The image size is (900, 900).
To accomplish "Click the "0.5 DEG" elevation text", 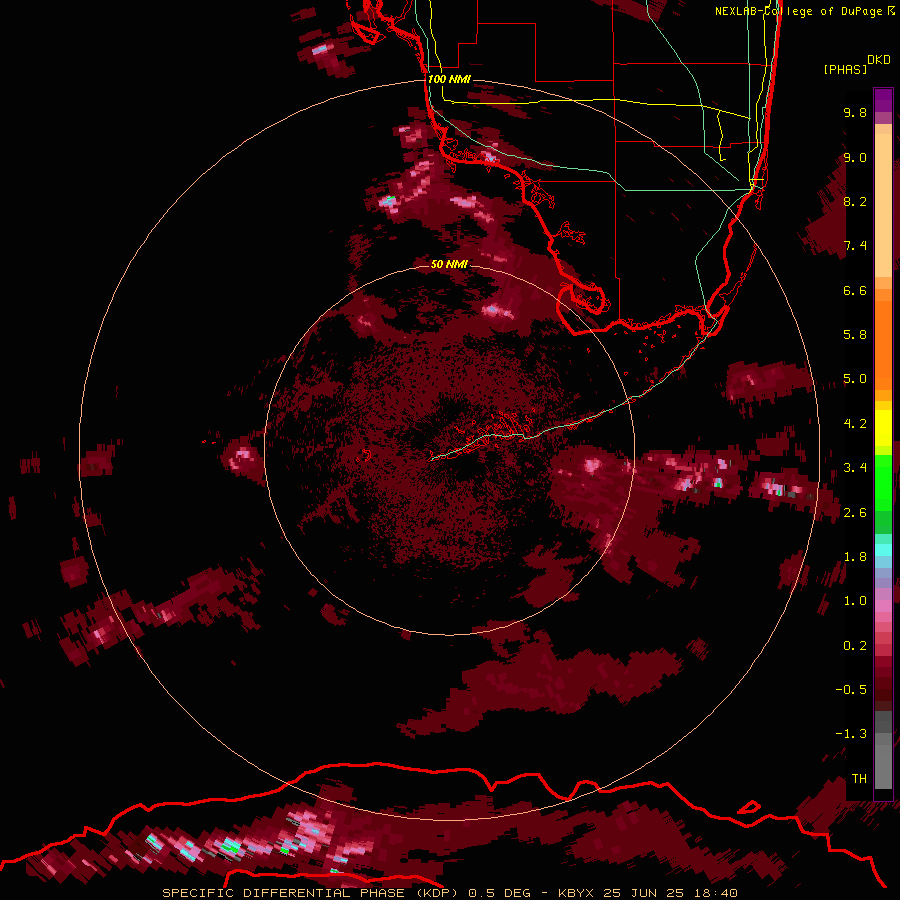I will 499,893.
